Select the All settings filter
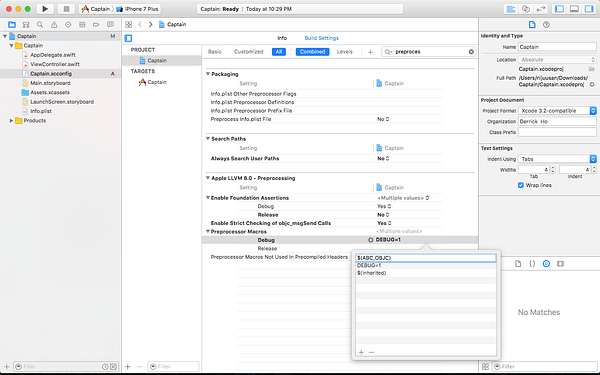 [x=279, y=52]
